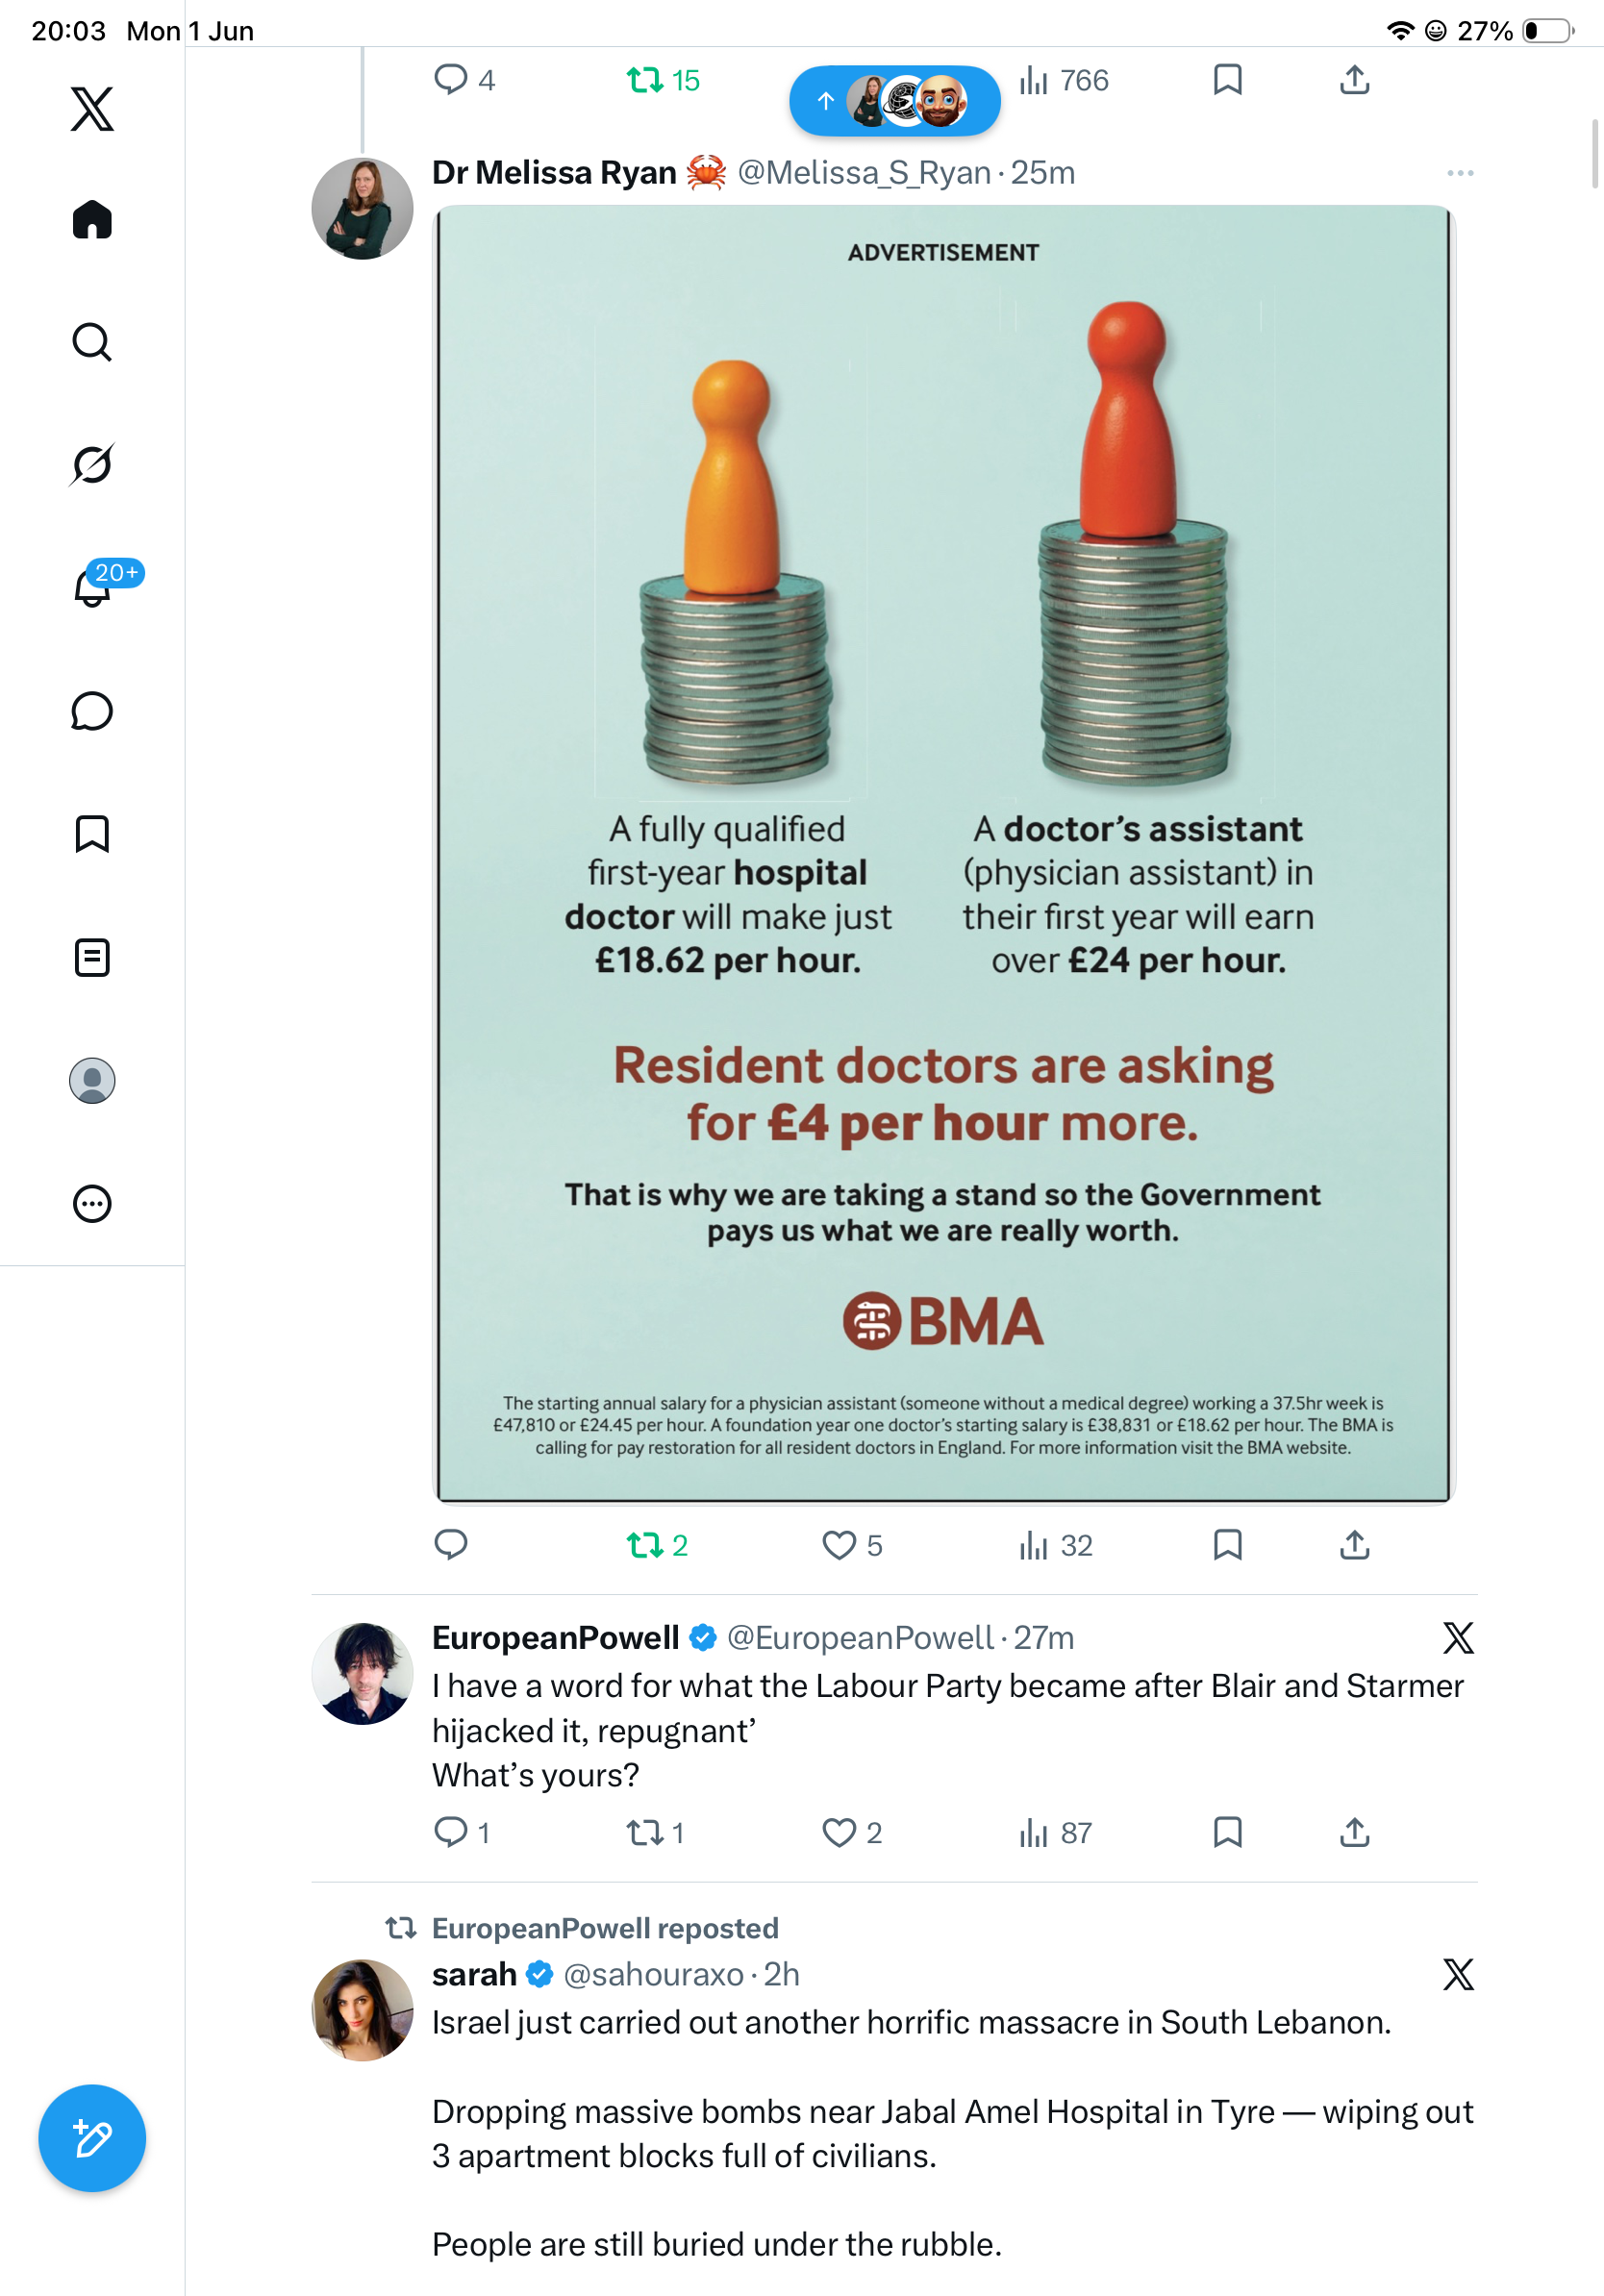This screenshot has width=1604, height=2296.
Task: Compose a new post
Action: click(92, 2139)
